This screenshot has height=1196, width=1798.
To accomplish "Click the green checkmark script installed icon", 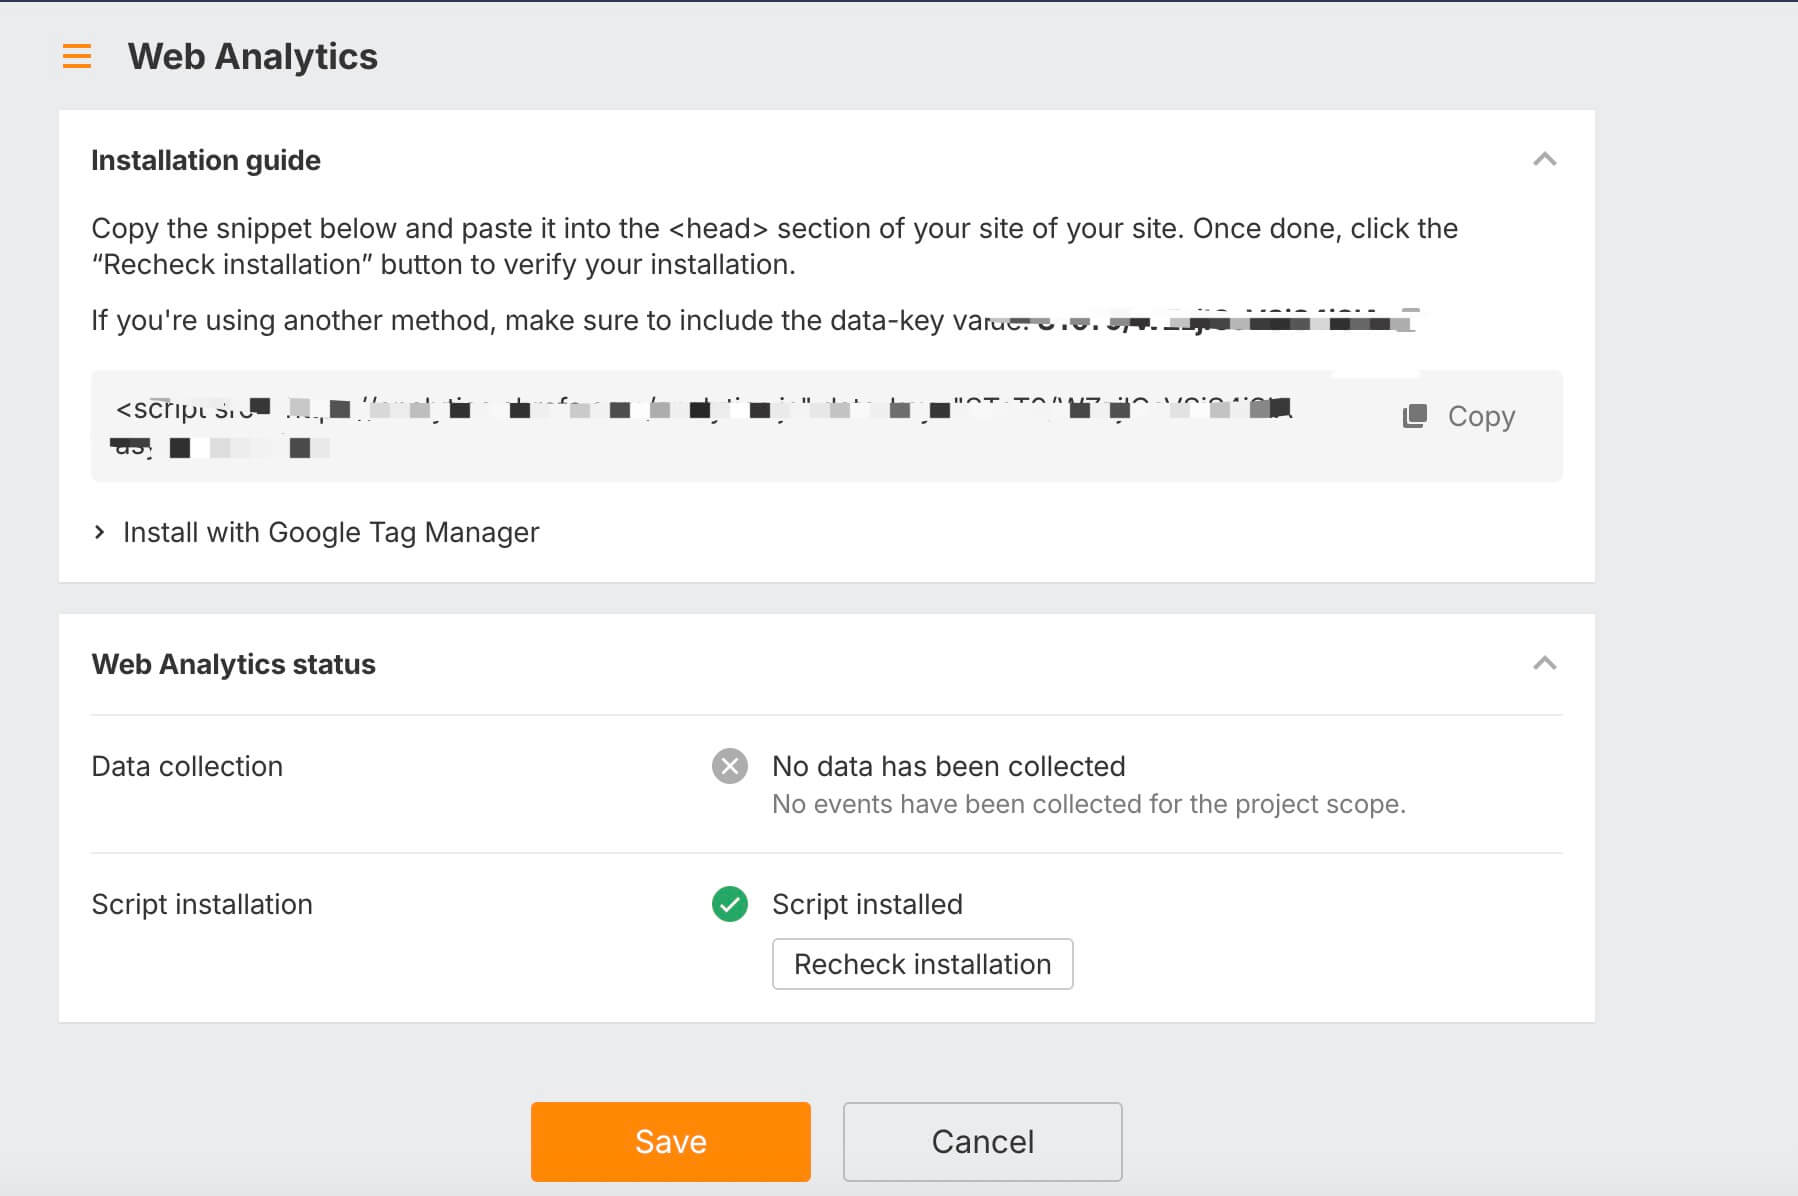I will click(x=730, y=904).
